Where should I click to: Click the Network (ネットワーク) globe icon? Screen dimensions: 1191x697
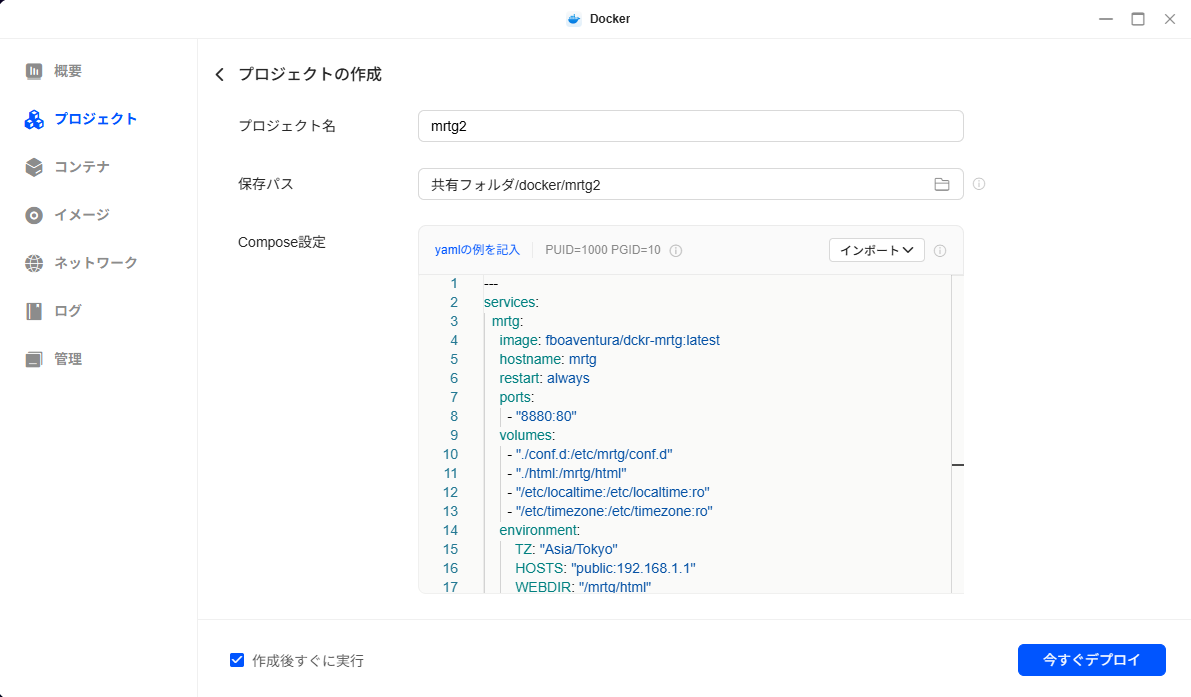[x=33, y=263]
